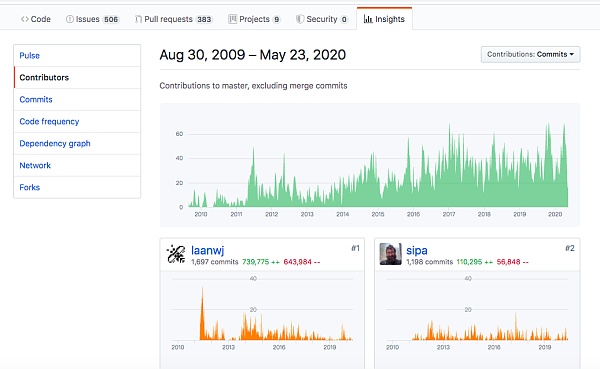Visit the laanwj profile link
Image resolution: width=600 pixels, height=369 pixels.
coord(207,250)
